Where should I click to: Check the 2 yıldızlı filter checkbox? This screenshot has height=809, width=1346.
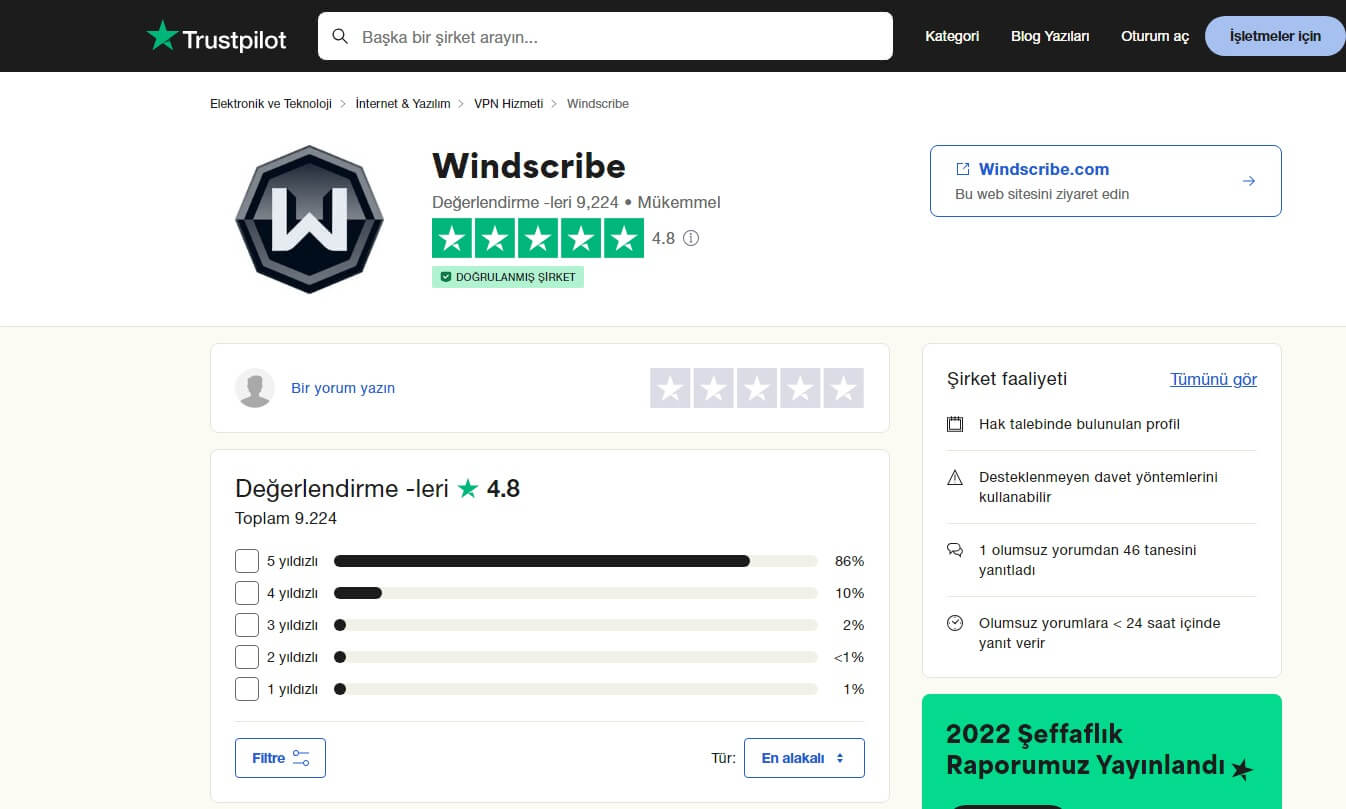point(247,657)
